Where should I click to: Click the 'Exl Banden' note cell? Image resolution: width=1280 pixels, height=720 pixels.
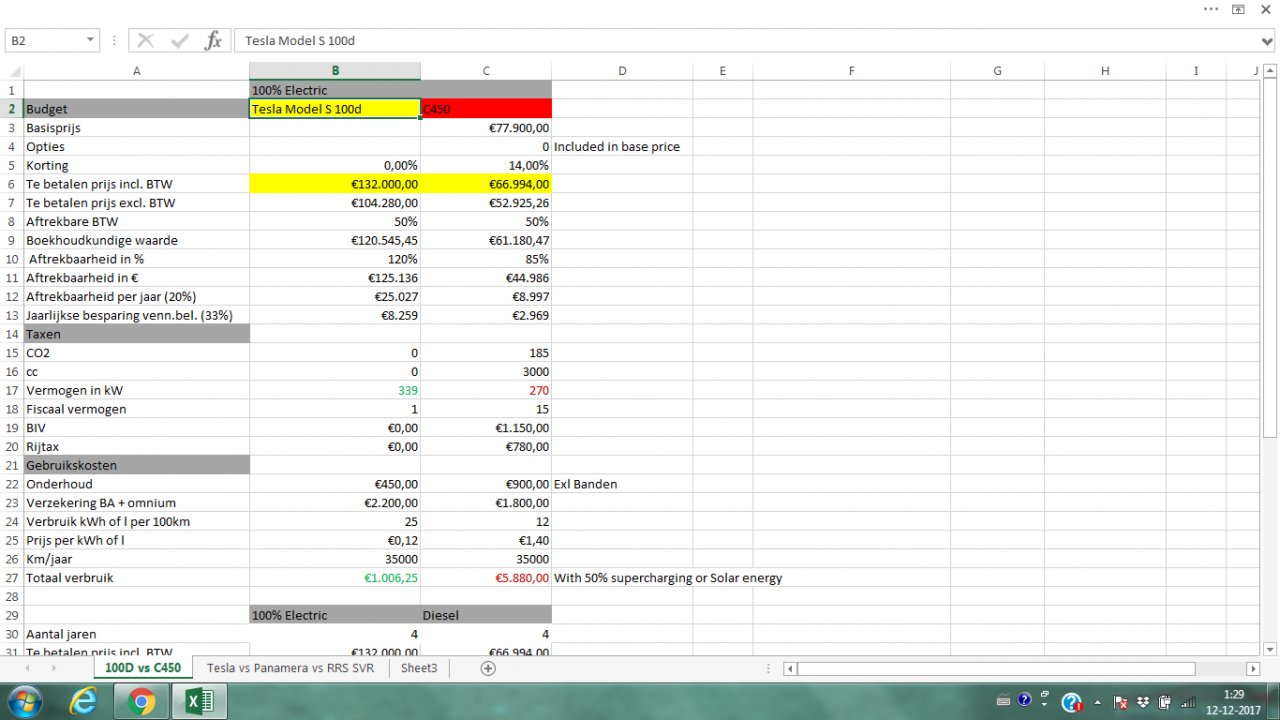[x=622, y=484]
